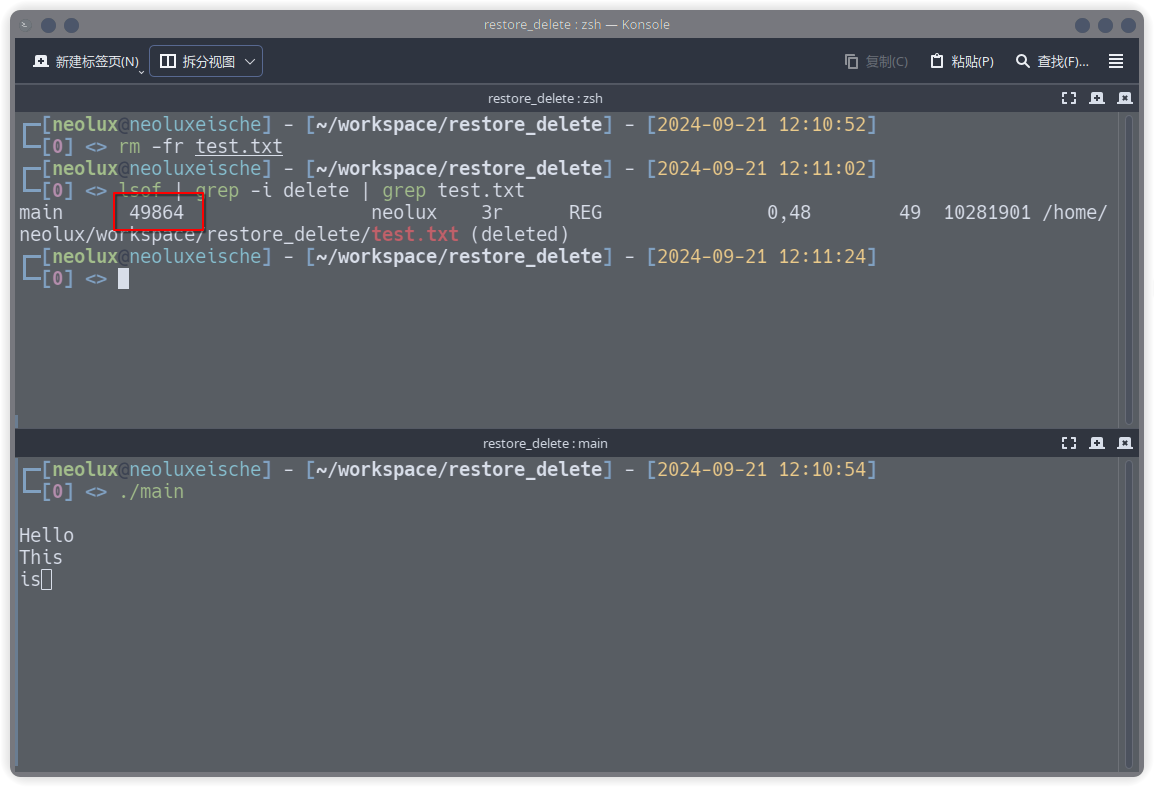Image resolution: width=1154 pixels, height=787 pixels.
Task: Click the PID value 49864
Action: click(x=157, y=213)
